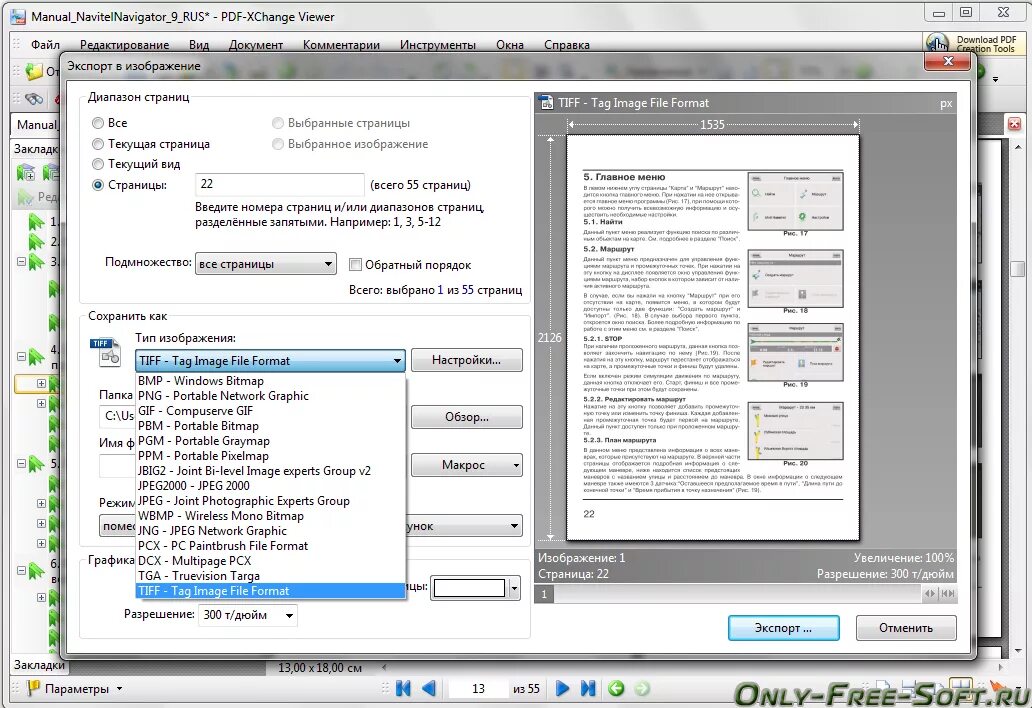Image resolution: width=1032 pixels, height=708 pixels.
Task: Select the Текущий вид radio button
Action: click(98, 164)
